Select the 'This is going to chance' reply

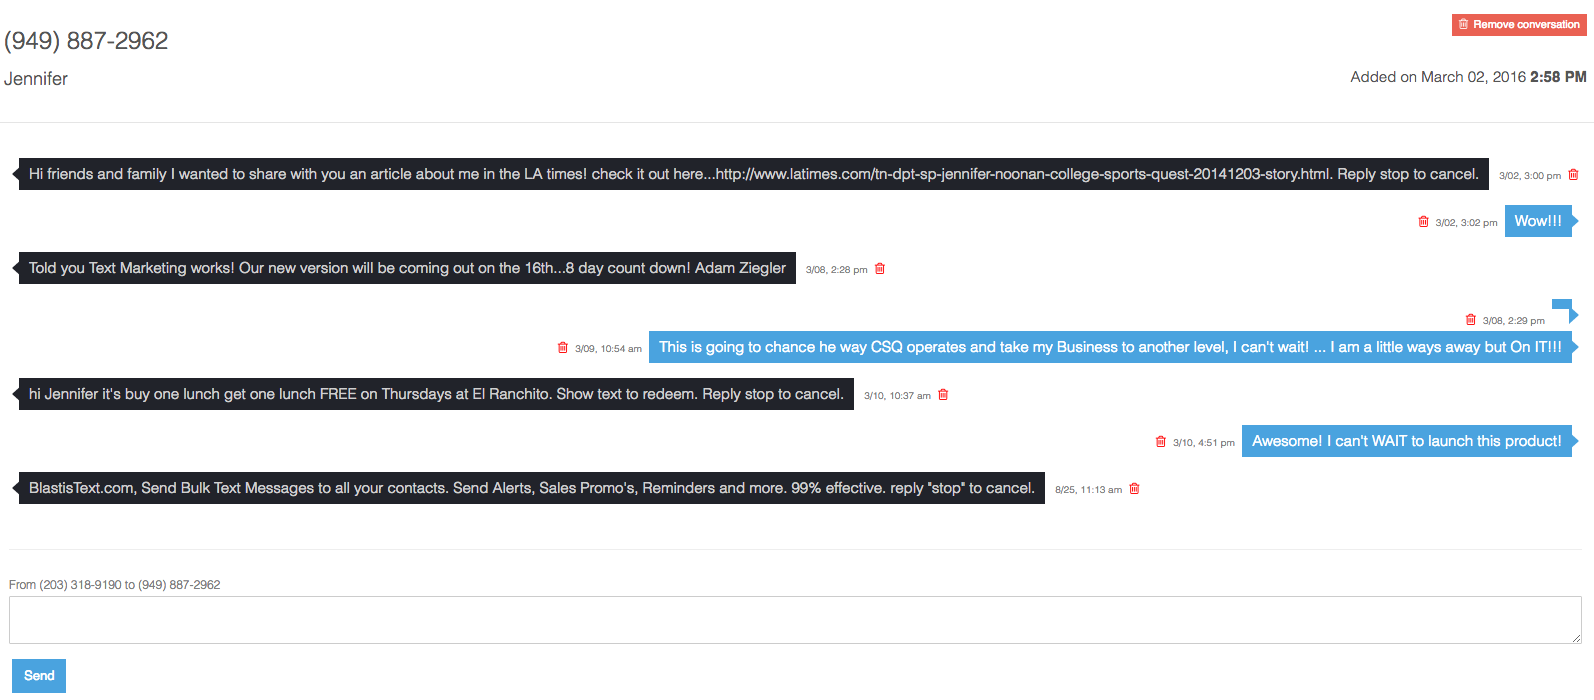[x=1110, y=347]
